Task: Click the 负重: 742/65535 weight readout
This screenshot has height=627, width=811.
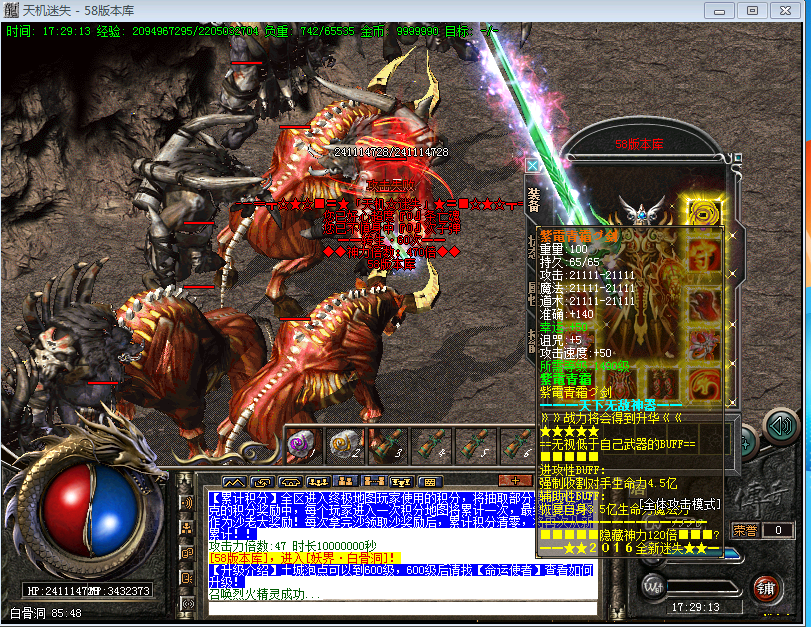Action: click(x=309, y=31)
